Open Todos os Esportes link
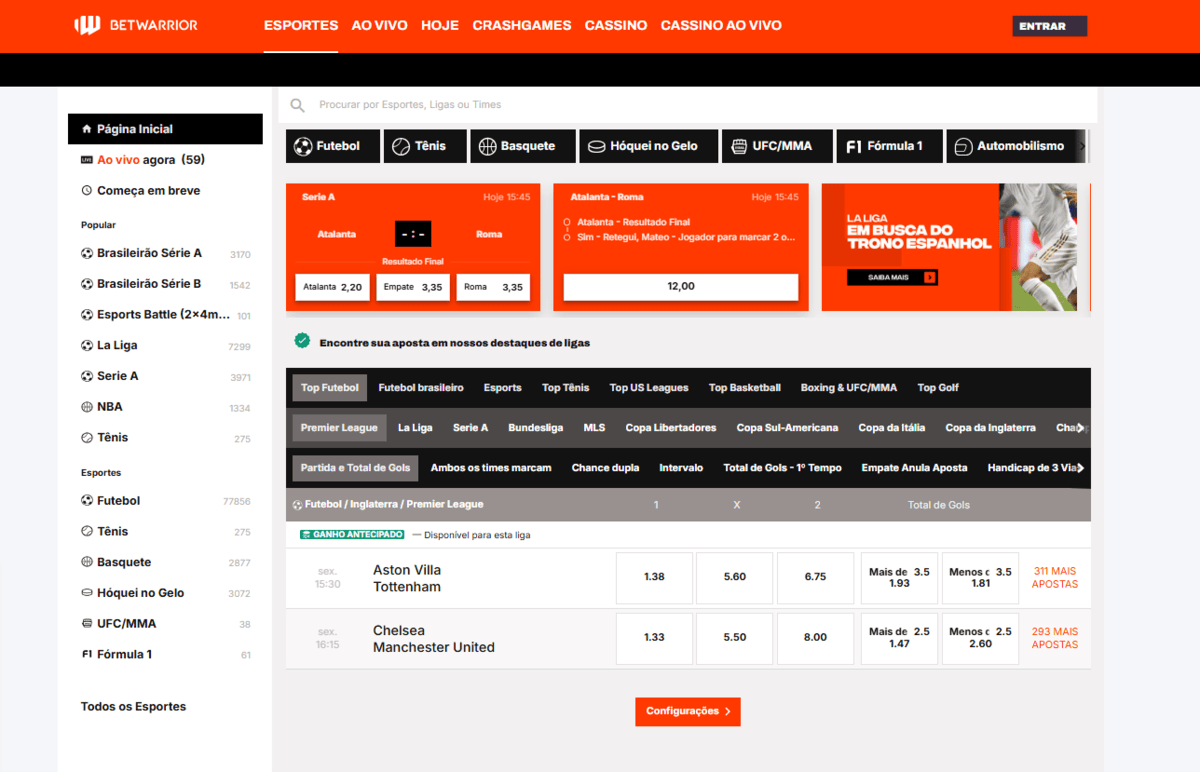 point(133,707)
